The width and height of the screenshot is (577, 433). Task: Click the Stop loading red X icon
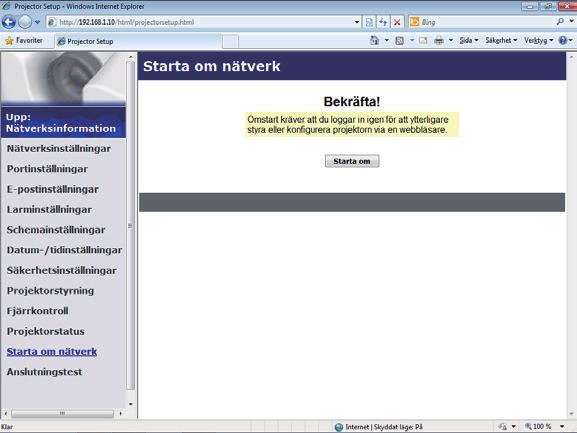pyautogui.click(x=397, y=22)
